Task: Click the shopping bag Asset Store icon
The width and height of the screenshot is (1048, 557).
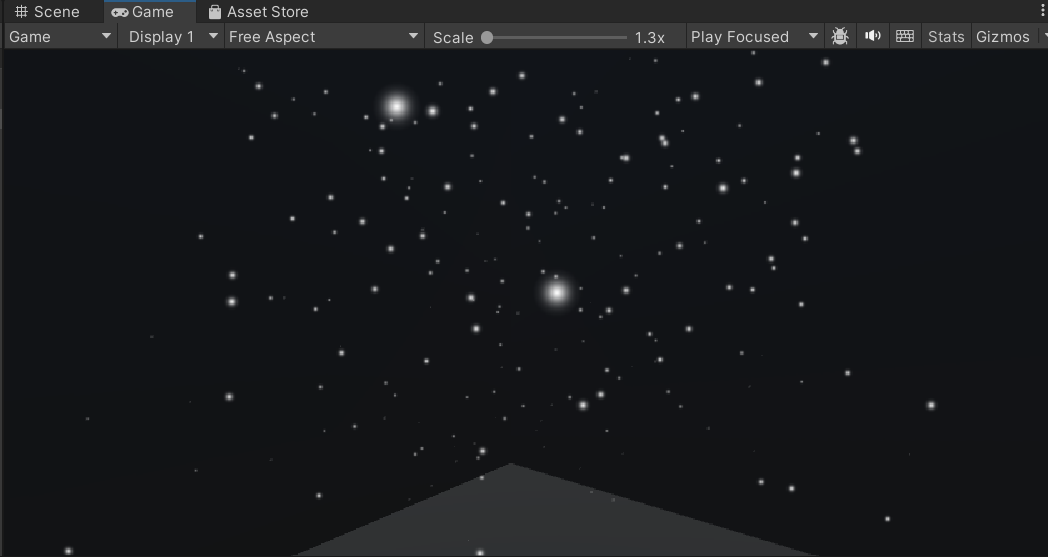Action: click(215, 12)
